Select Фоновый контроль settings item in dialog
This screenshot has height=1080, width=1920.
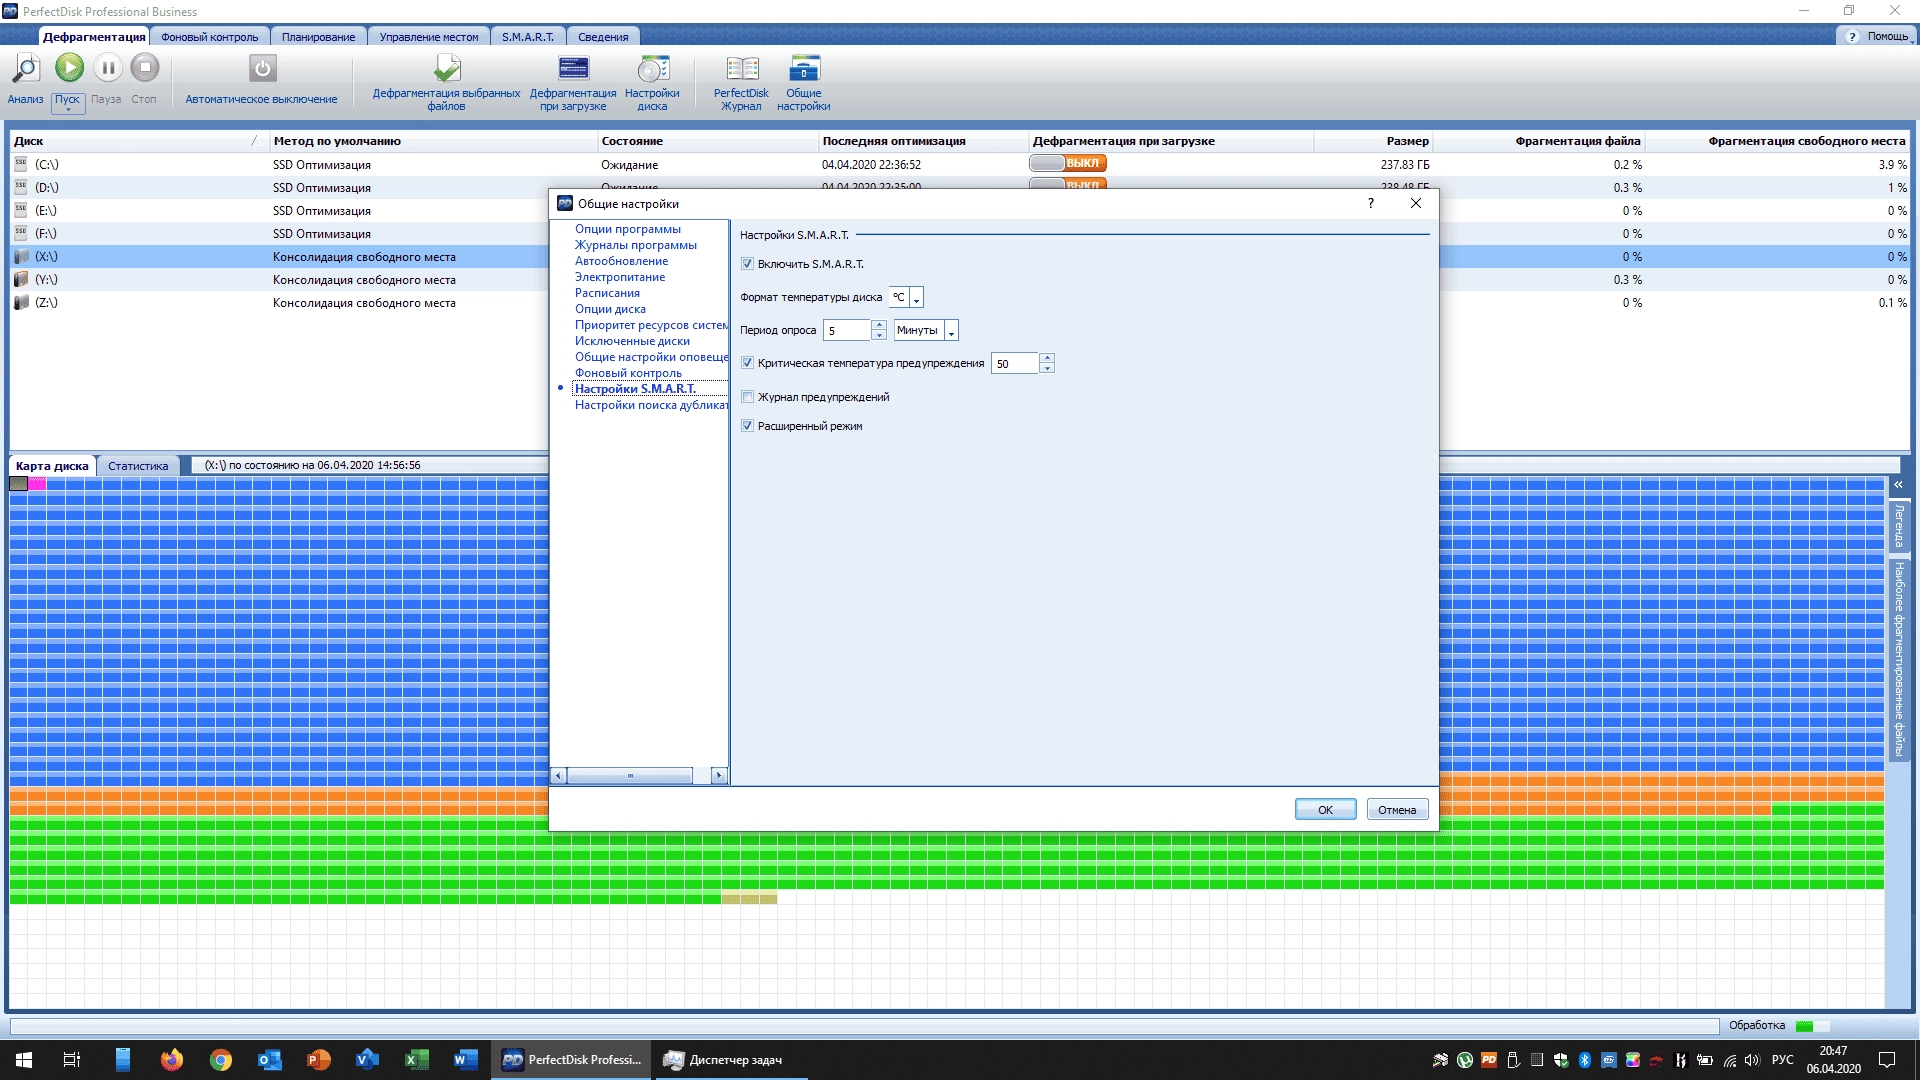[x=628, y=373]
